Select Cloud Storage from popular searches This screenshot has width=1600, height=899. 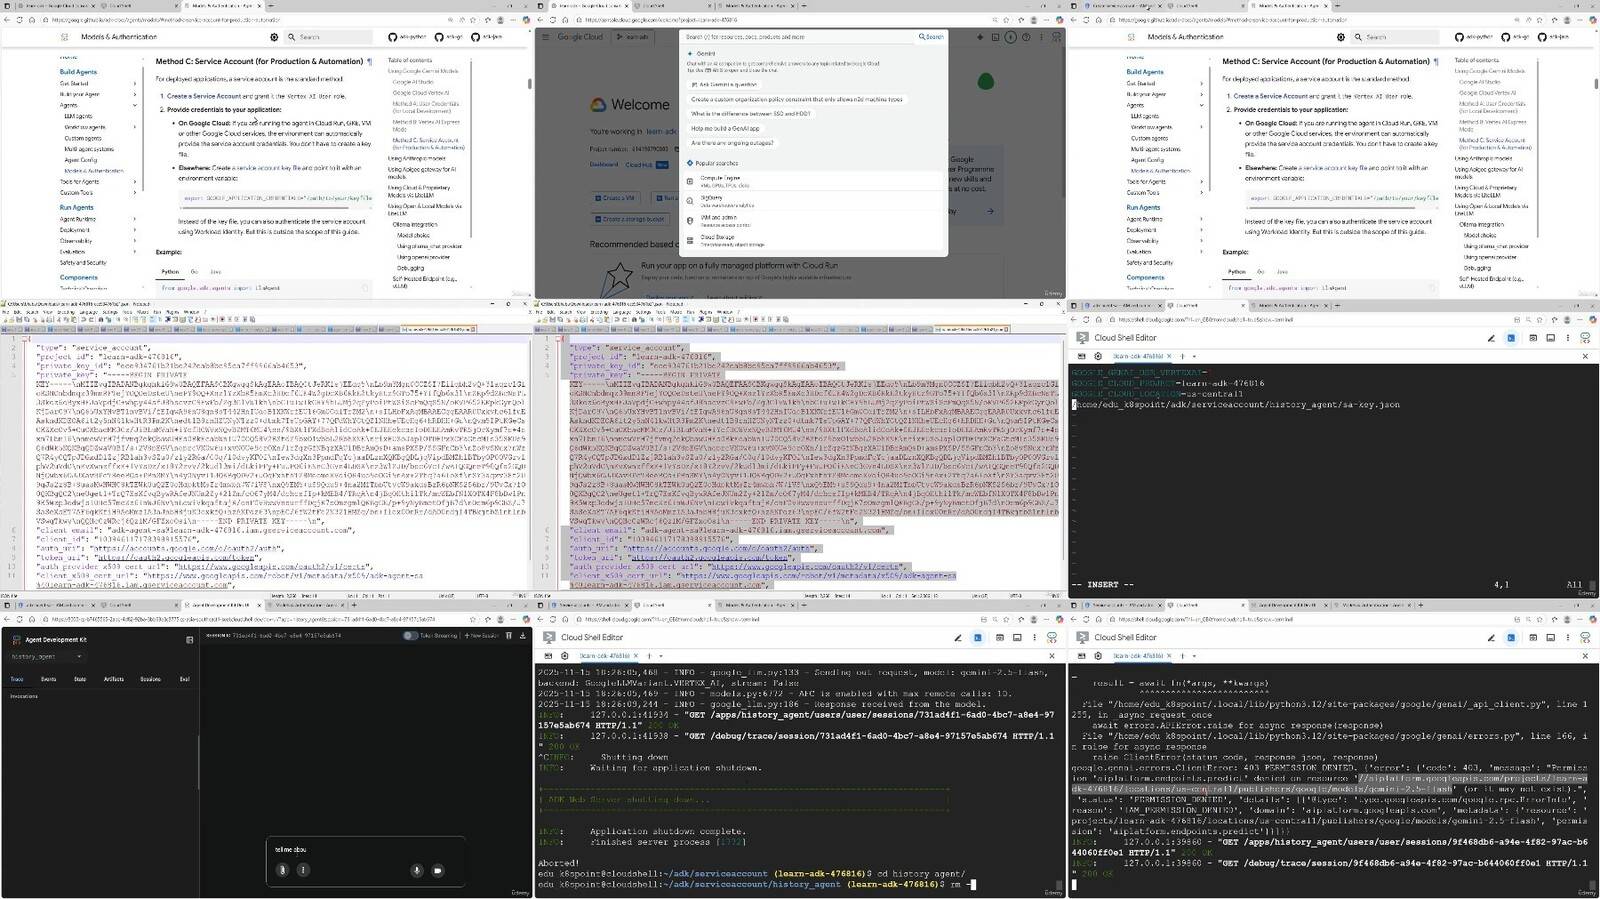coord(815,240)
